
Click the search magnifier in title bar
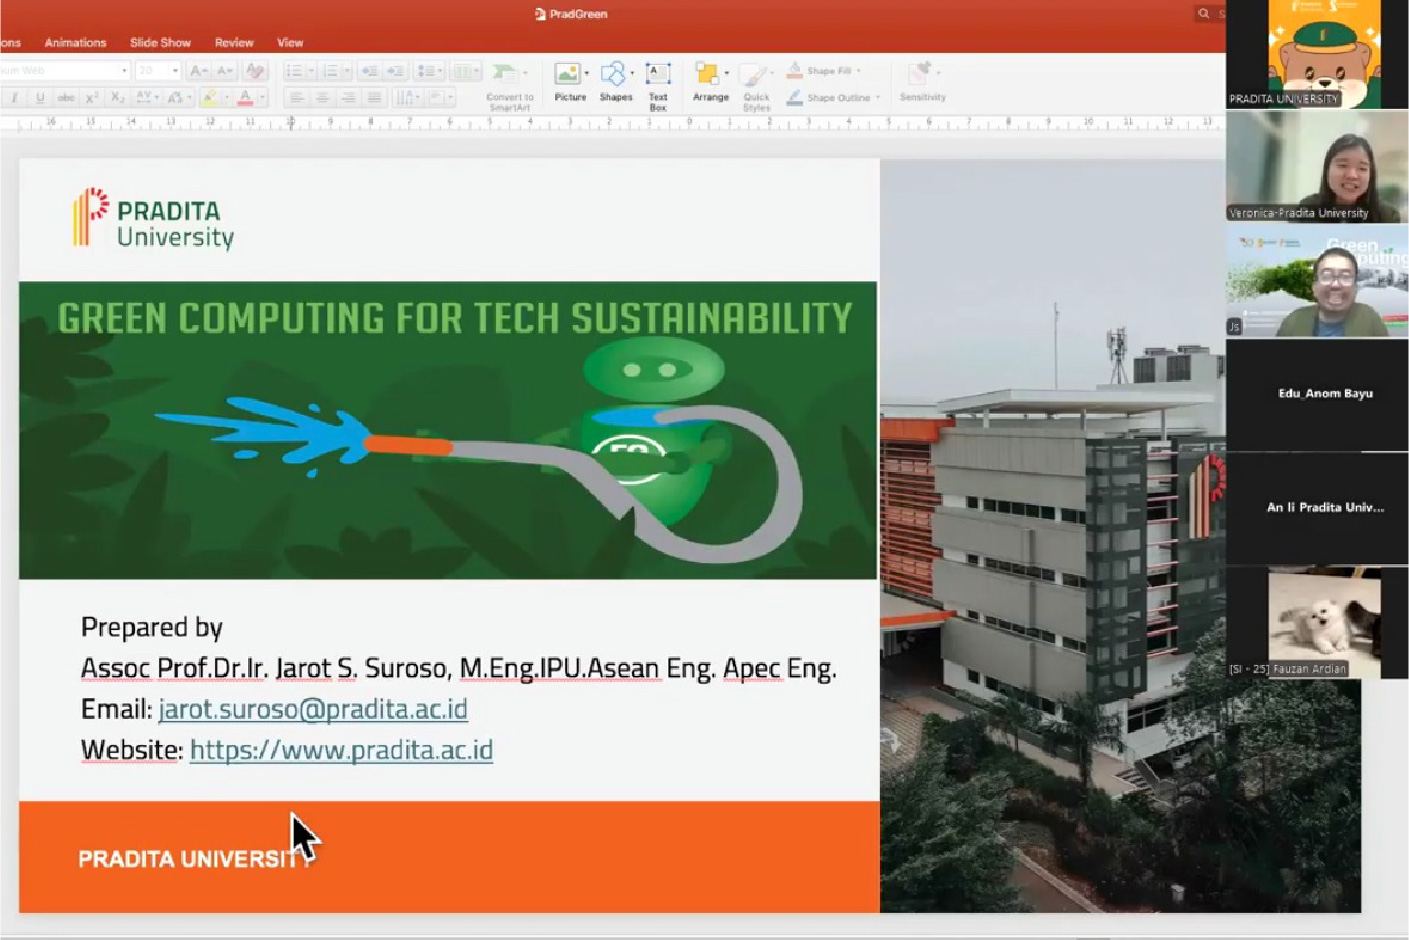coord(1204,14)
